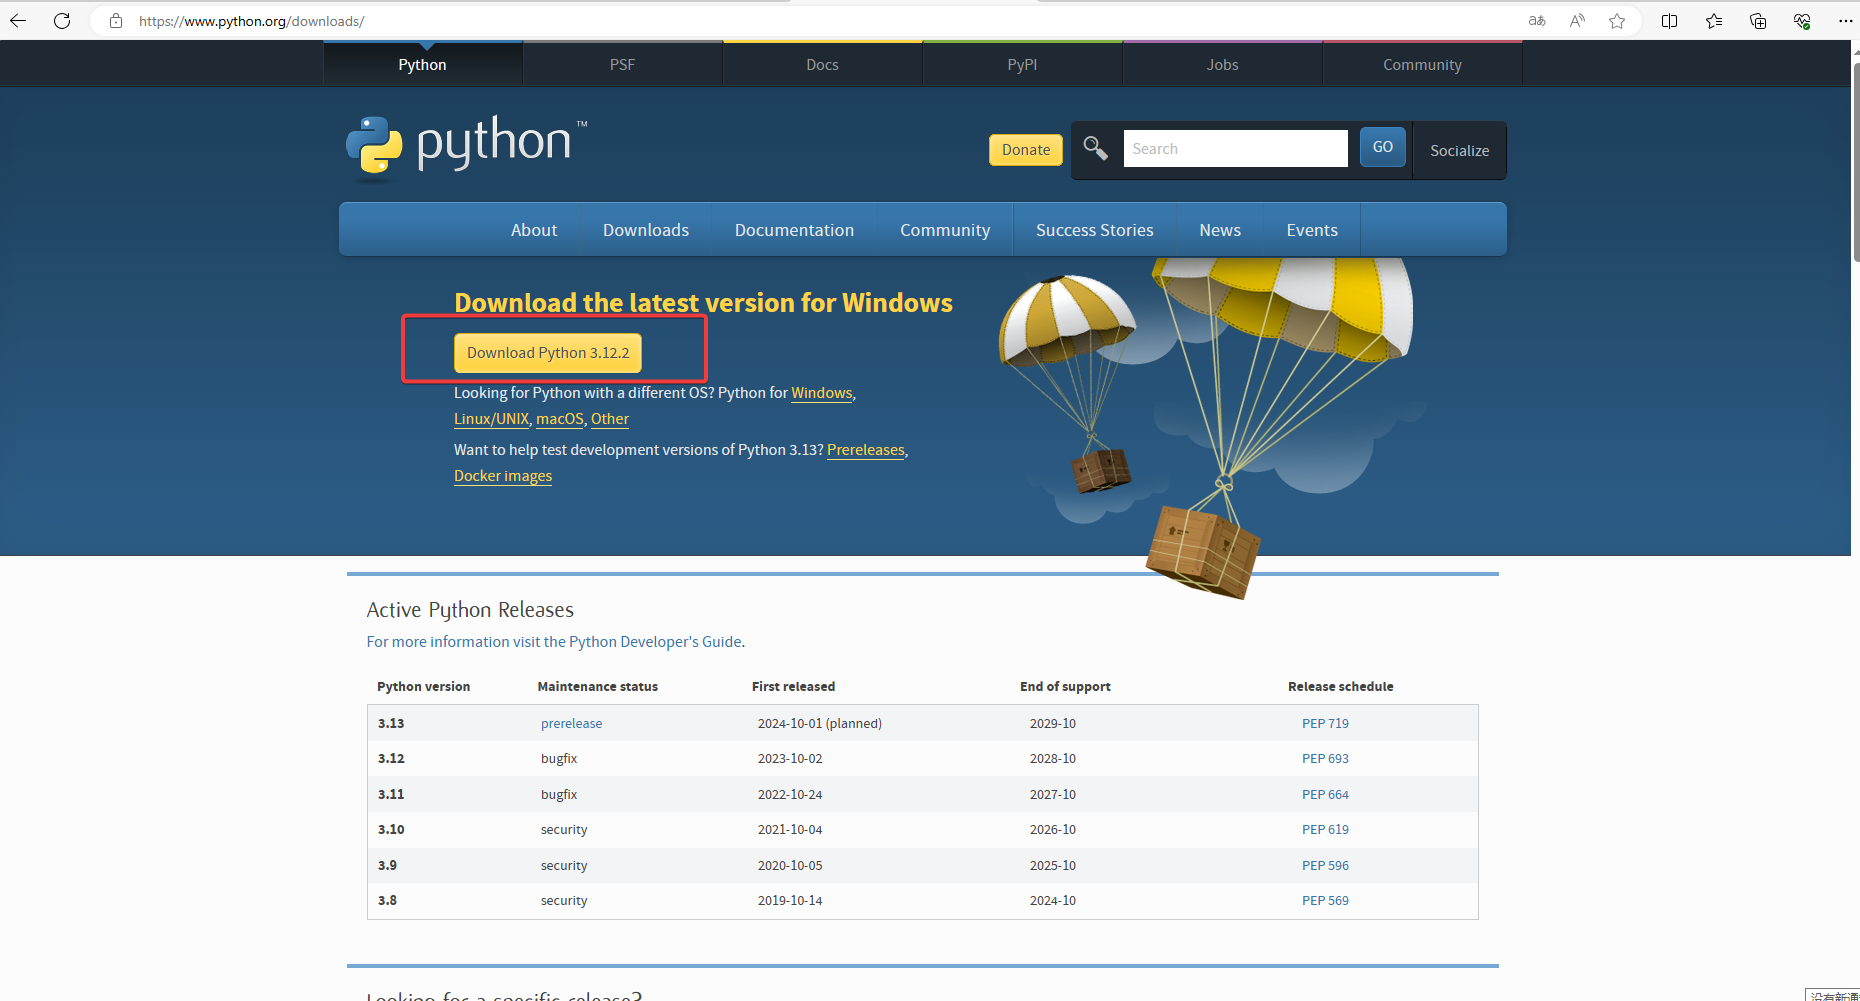Open the PEP 664 release schedule
Image resolution: width=1860 pixels, height=1001 pixels.
coord(1325,794)
